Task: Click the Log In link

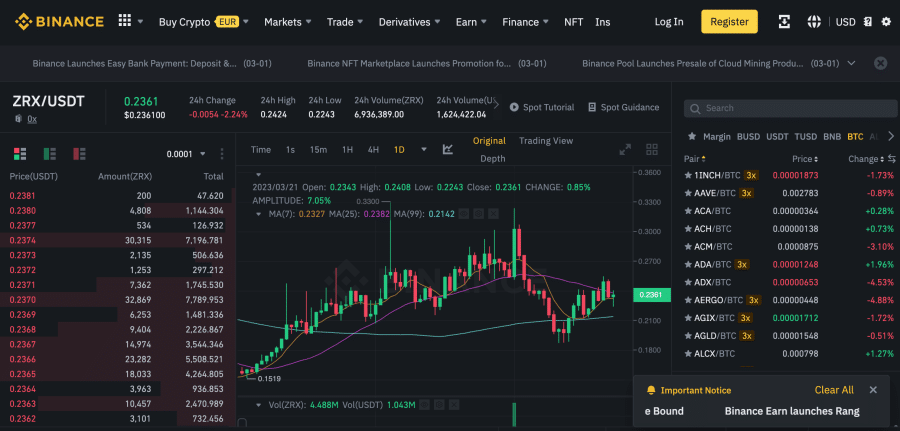Action: [x=669, y=22]
